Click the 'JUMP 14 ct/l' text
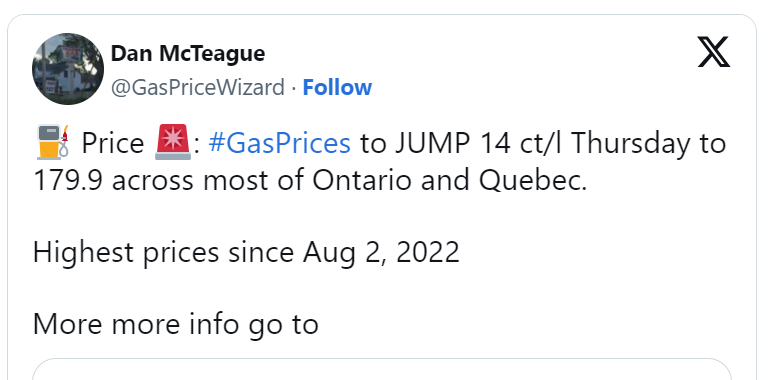Viewport: 777px width, 380px height. pyautogui.click(x=480, y=143)
